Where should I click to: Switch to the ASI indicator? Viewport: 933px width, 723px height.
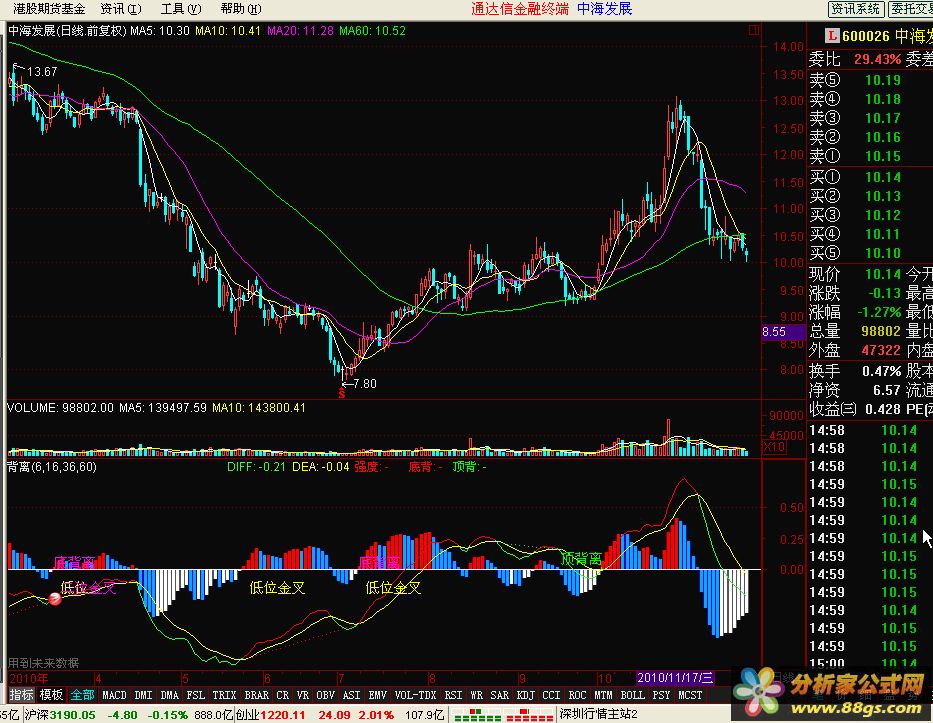point(351,695)
